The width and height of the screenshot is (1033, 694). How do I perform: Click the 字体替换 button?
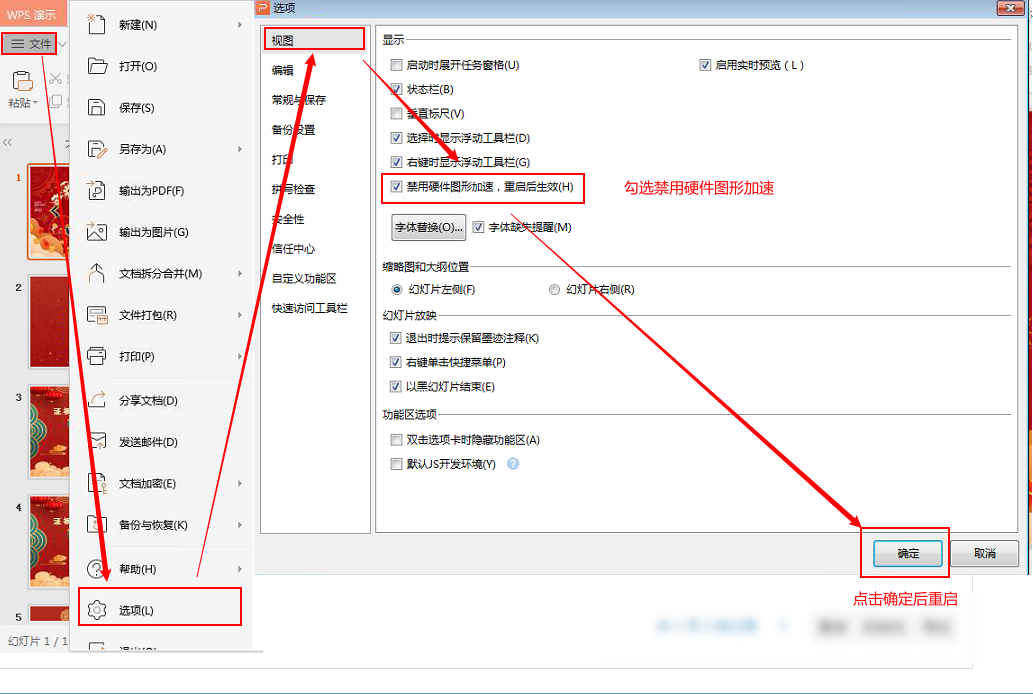(431, 226)
